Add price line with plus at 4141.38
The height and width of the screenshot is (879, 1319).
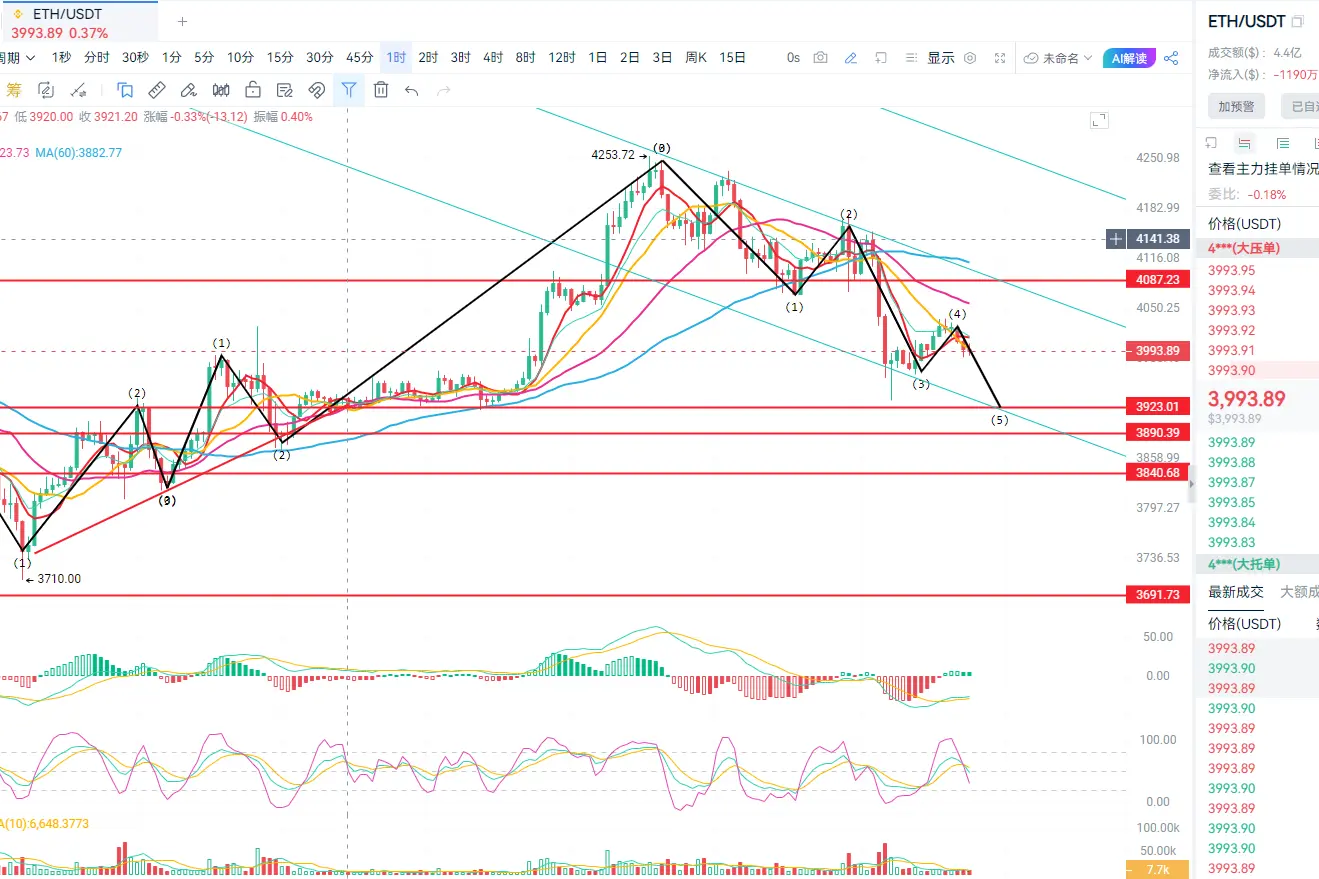(1116, 239)
